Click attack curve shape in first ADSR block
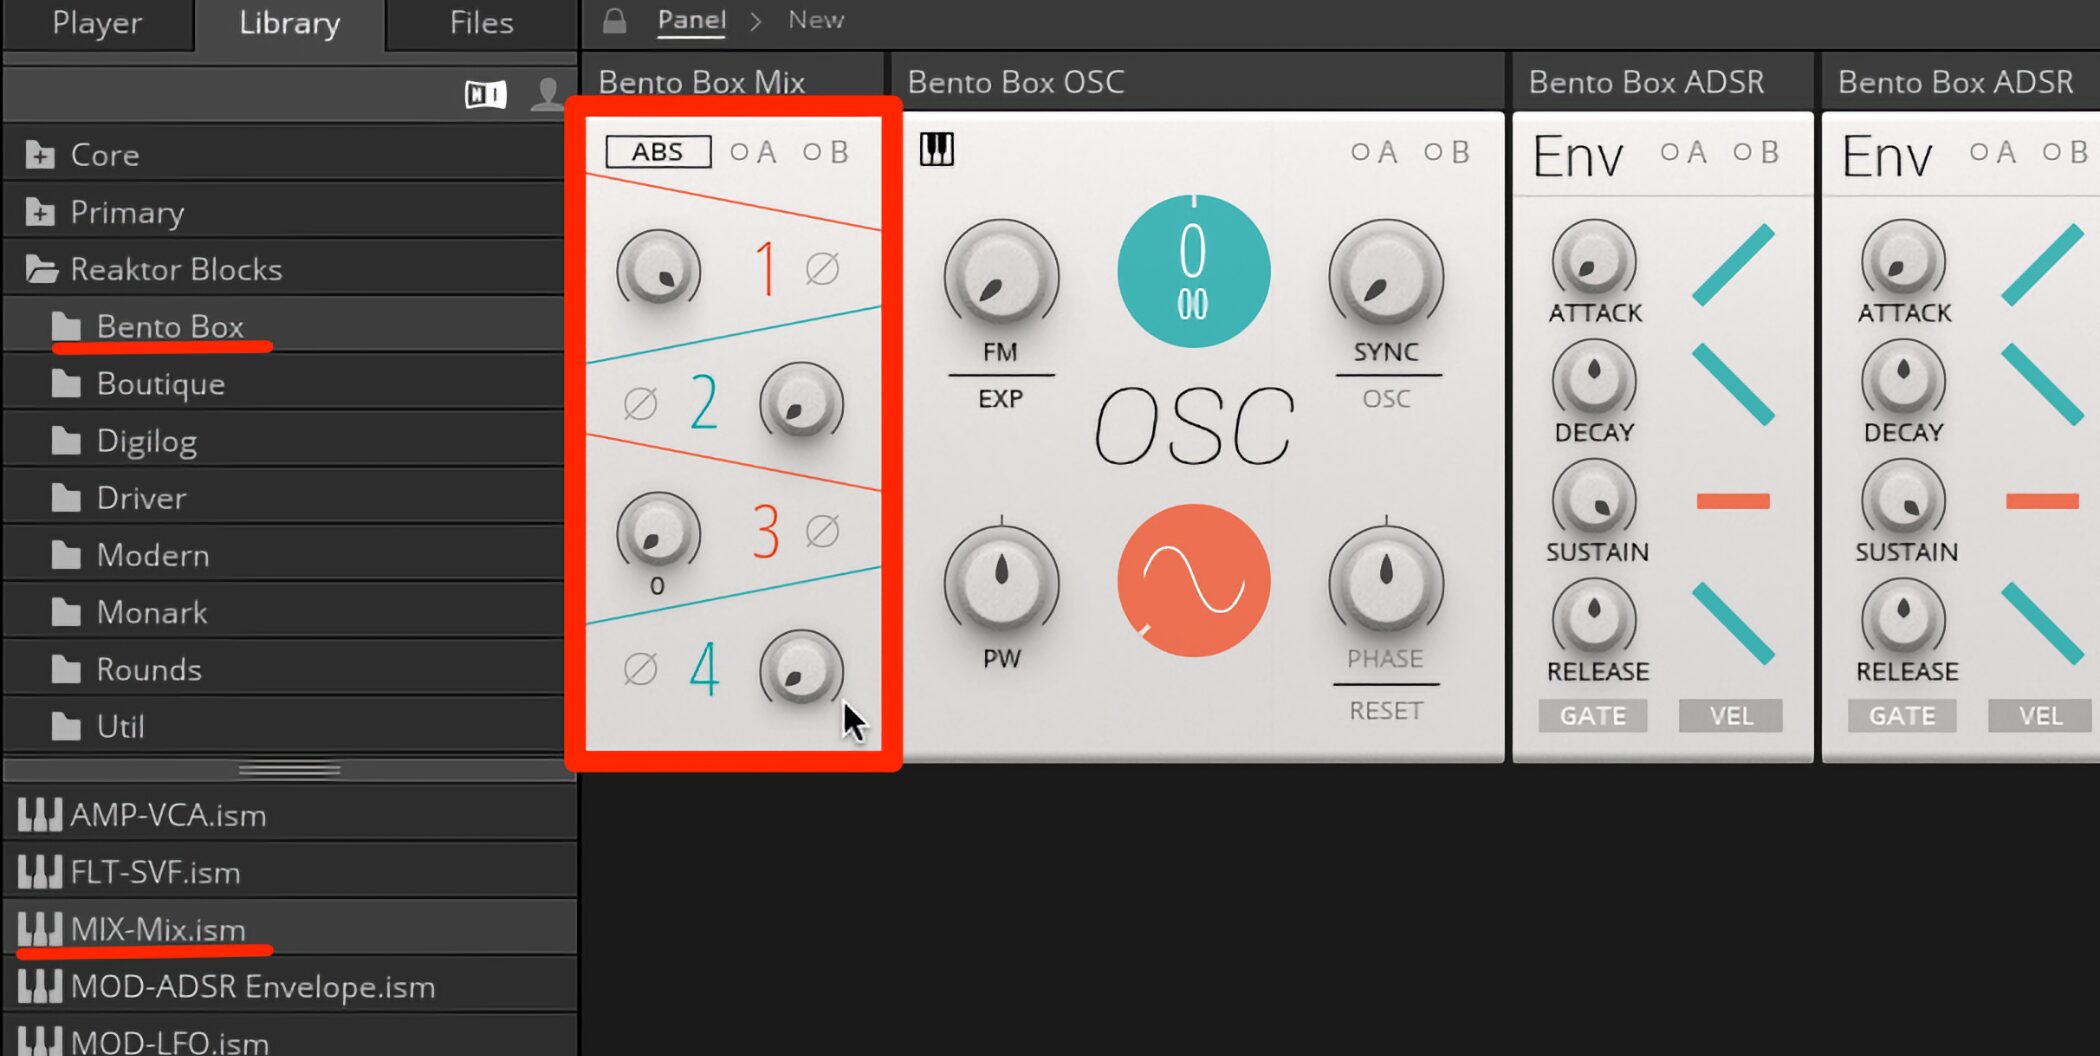2100x1056 pixels. tap(1733, 264)
